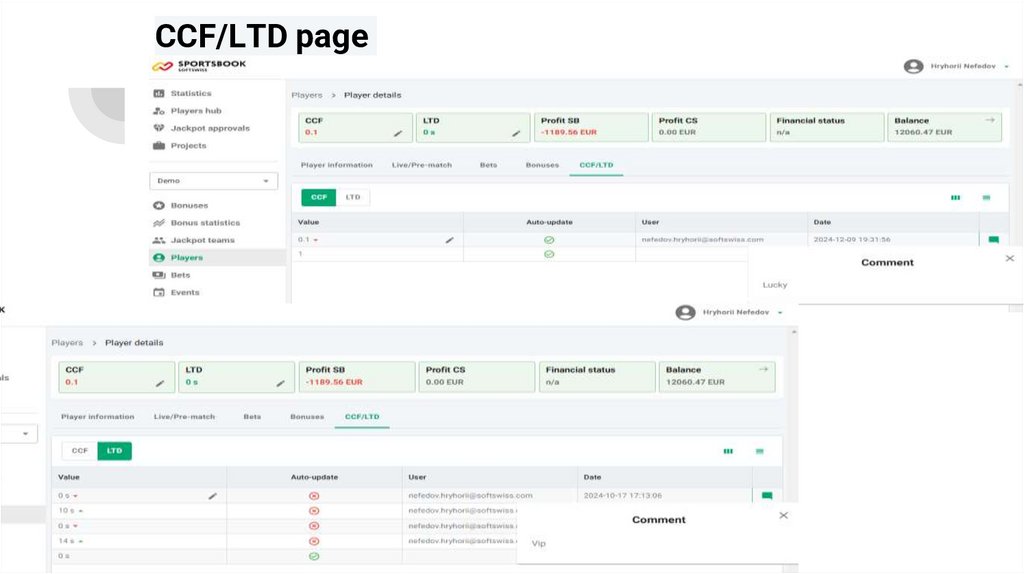Open Jackpot teams in the sidebar
Screen dimensions: 1024x574
[202, 240]
